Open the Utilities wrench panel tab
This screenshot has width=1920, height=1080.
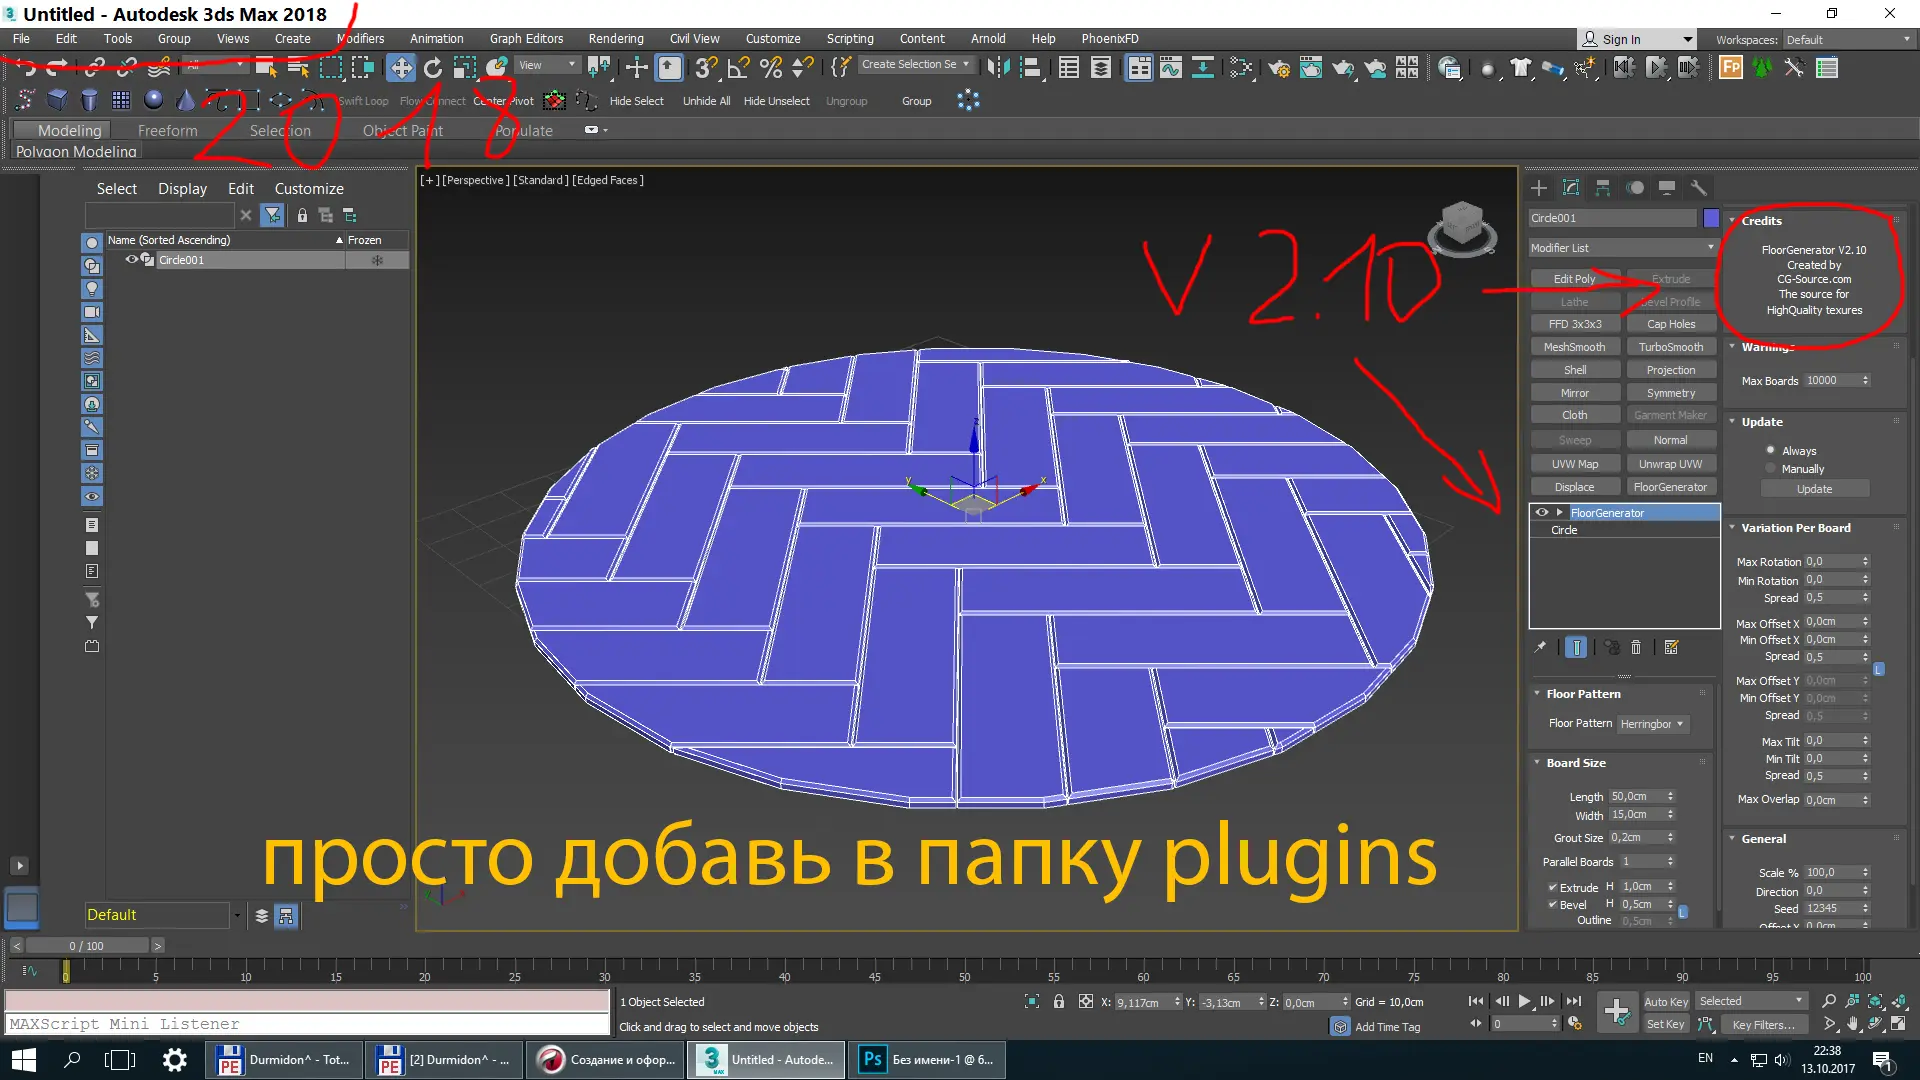click(1698, 188)
